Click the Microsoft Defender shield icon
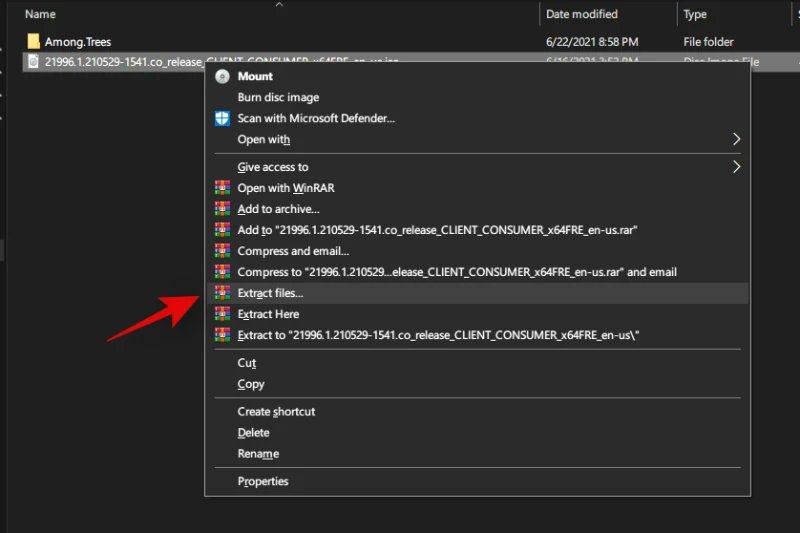Image resolution: width=800 pixels, height=533 pixels. click(222, 118)
